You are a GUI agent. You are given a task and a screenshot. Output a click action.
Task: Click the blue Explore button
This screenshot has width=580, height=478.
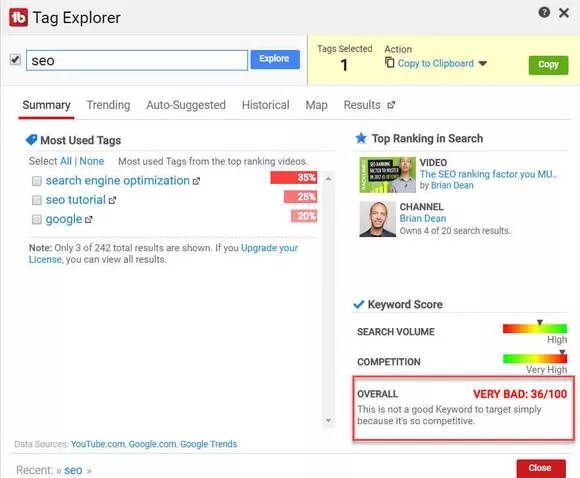pyautogui.click(x=275, y=59)
